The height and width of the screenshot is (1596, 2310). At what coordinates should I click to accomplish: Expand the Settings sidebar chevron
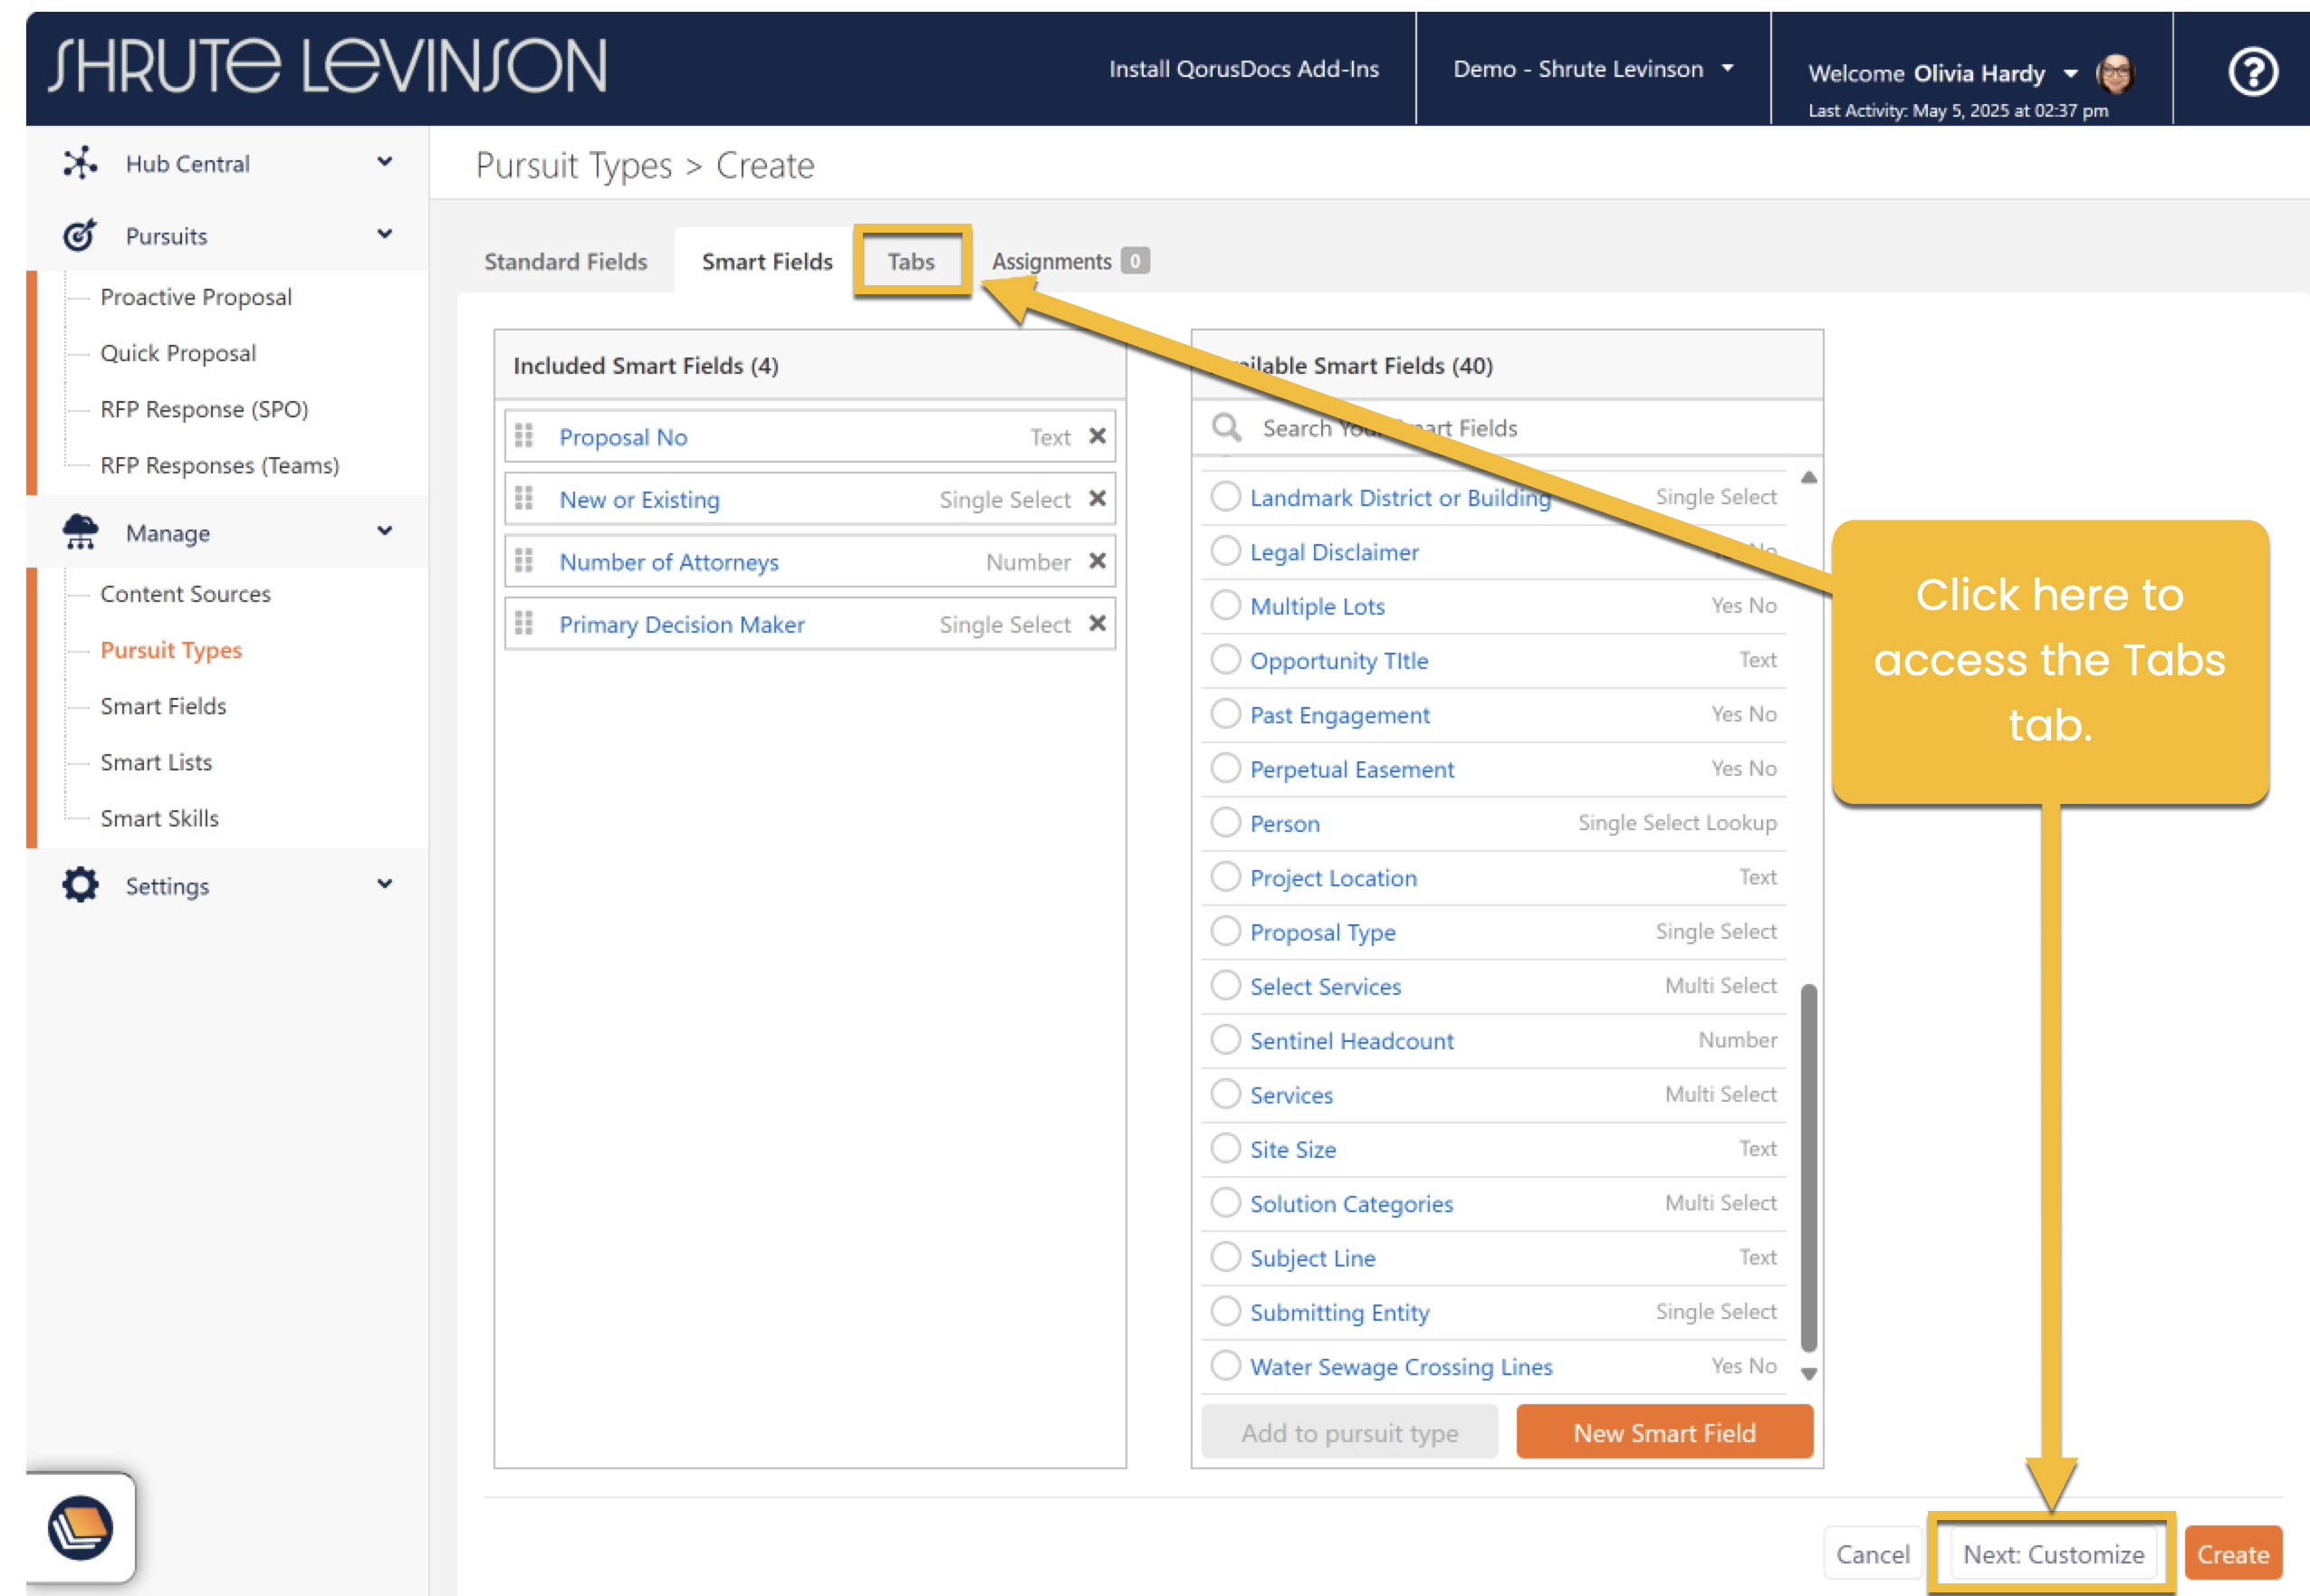point(384,885)
